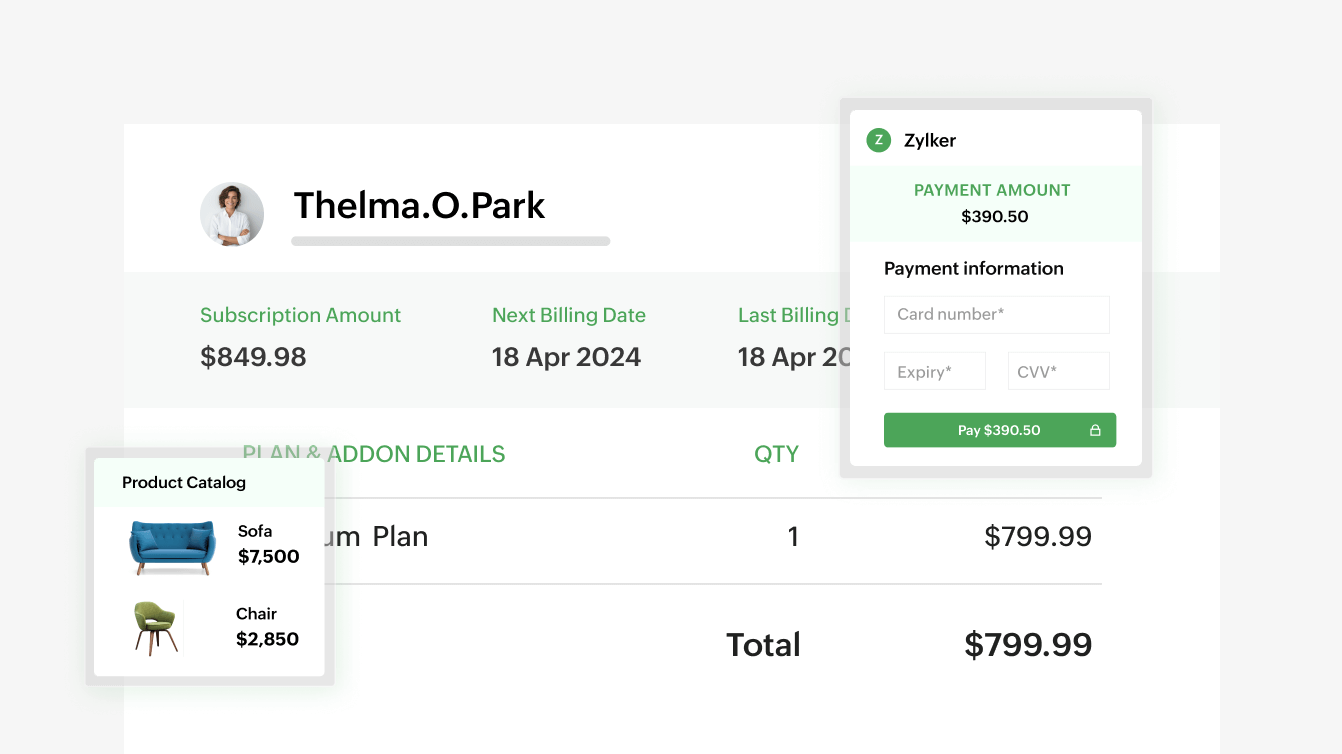Open the Payment Amount section header

pos(992,190)
